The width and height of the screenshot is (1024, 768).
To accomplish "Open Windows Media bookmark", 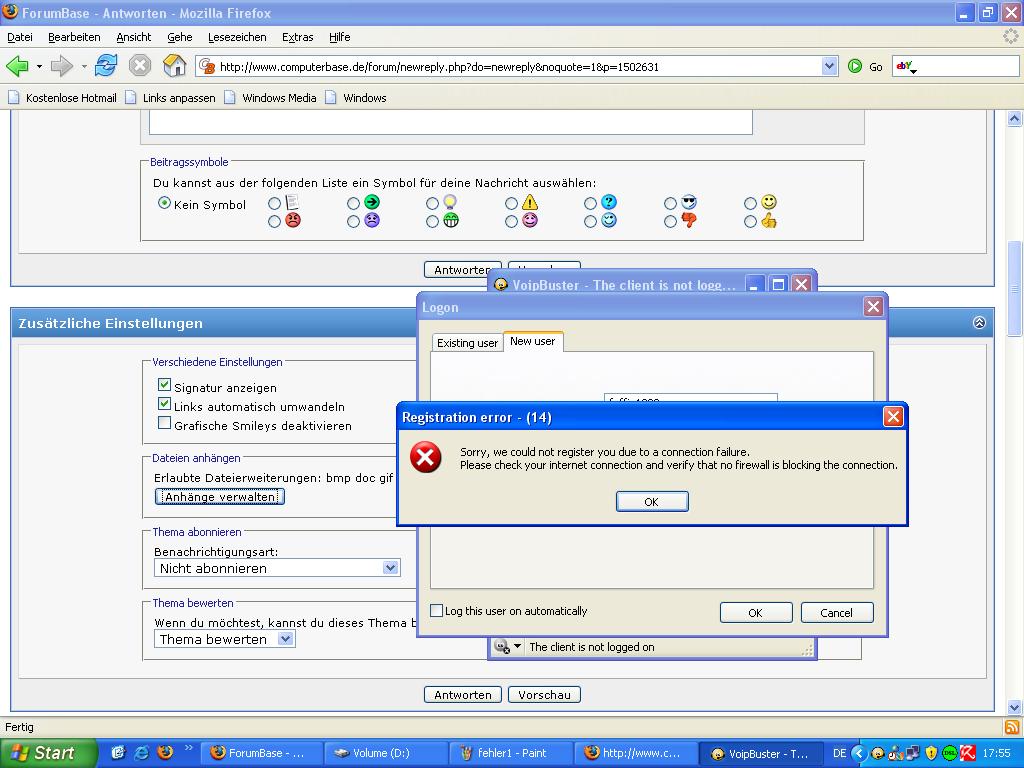I will click(x=270, y=98).
